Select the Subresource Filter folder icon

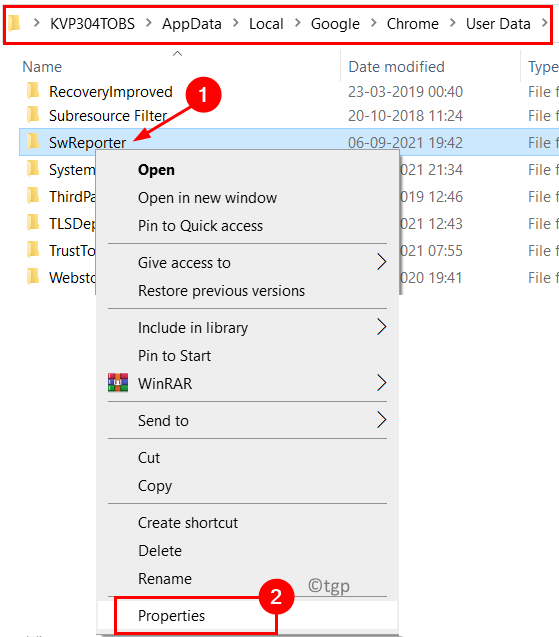click(33, 115)
